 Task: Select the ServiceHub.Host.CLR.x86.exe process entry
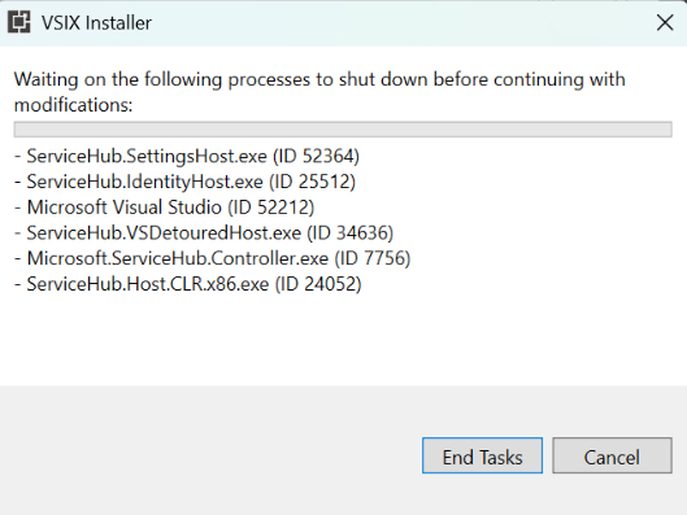[x=188, y=284]
